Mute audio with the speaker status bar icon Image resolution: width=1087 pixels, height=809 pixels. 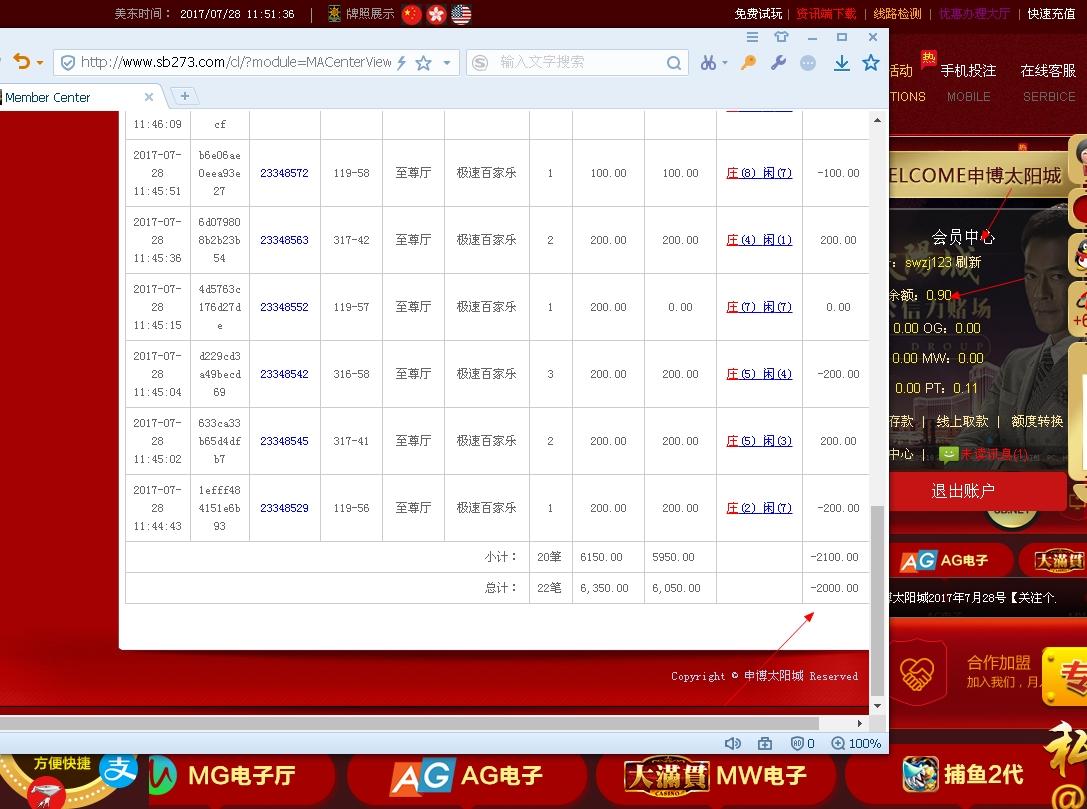point(733,743)
